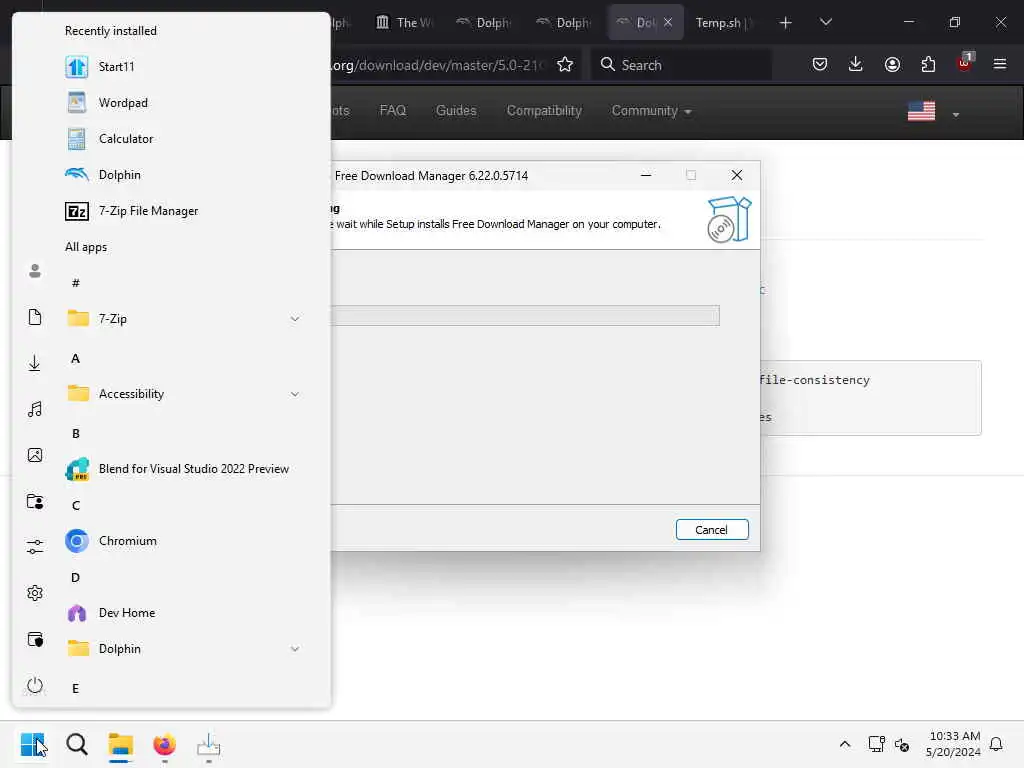Close the current Firefox tab
The image size is (1024, 768).
(667, 22)
